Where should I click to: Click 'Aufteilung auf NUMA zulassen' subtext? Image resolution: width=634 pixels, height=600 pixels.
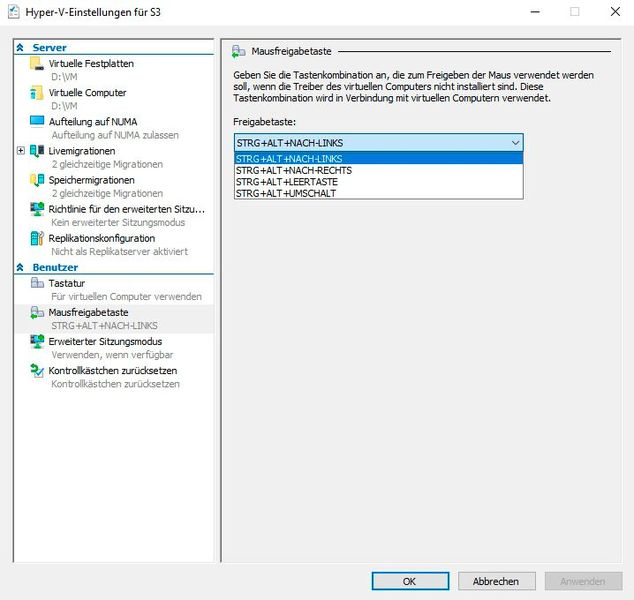tap(115, 135)
